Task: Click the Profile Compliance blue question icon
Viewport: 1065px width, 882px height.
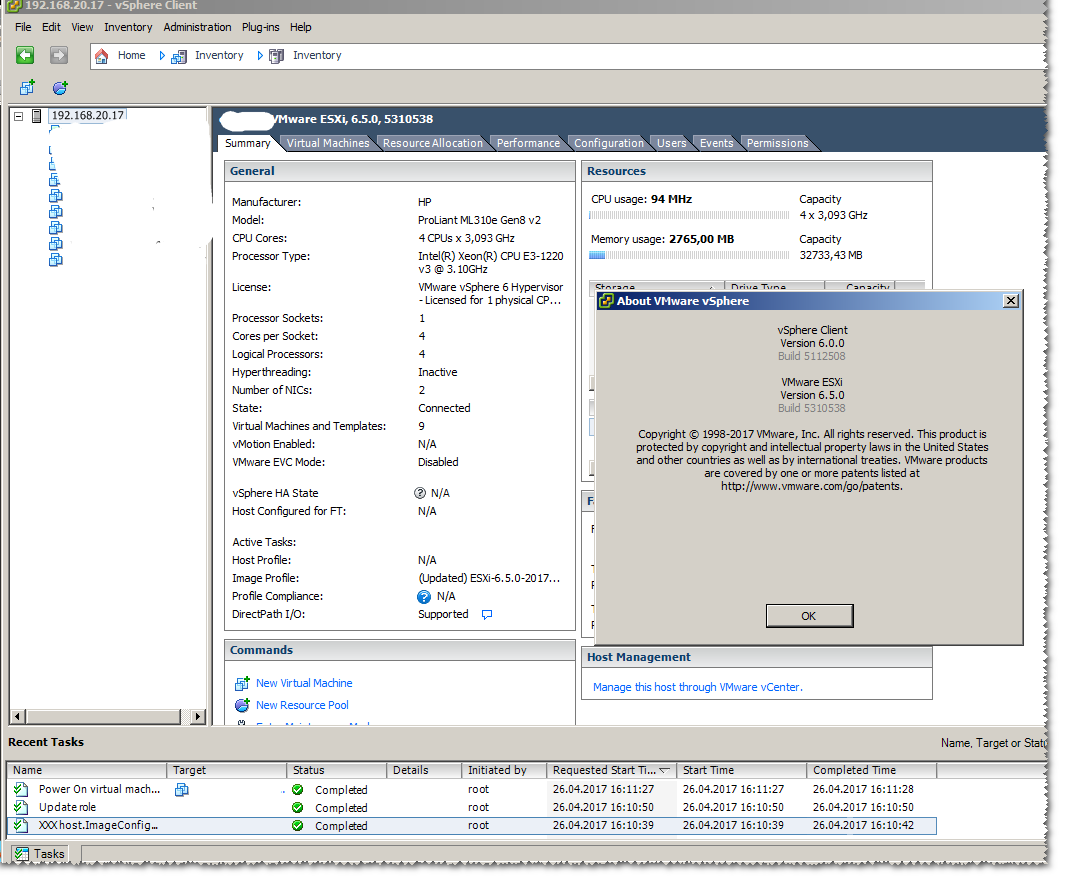Action: coord(424,598)
